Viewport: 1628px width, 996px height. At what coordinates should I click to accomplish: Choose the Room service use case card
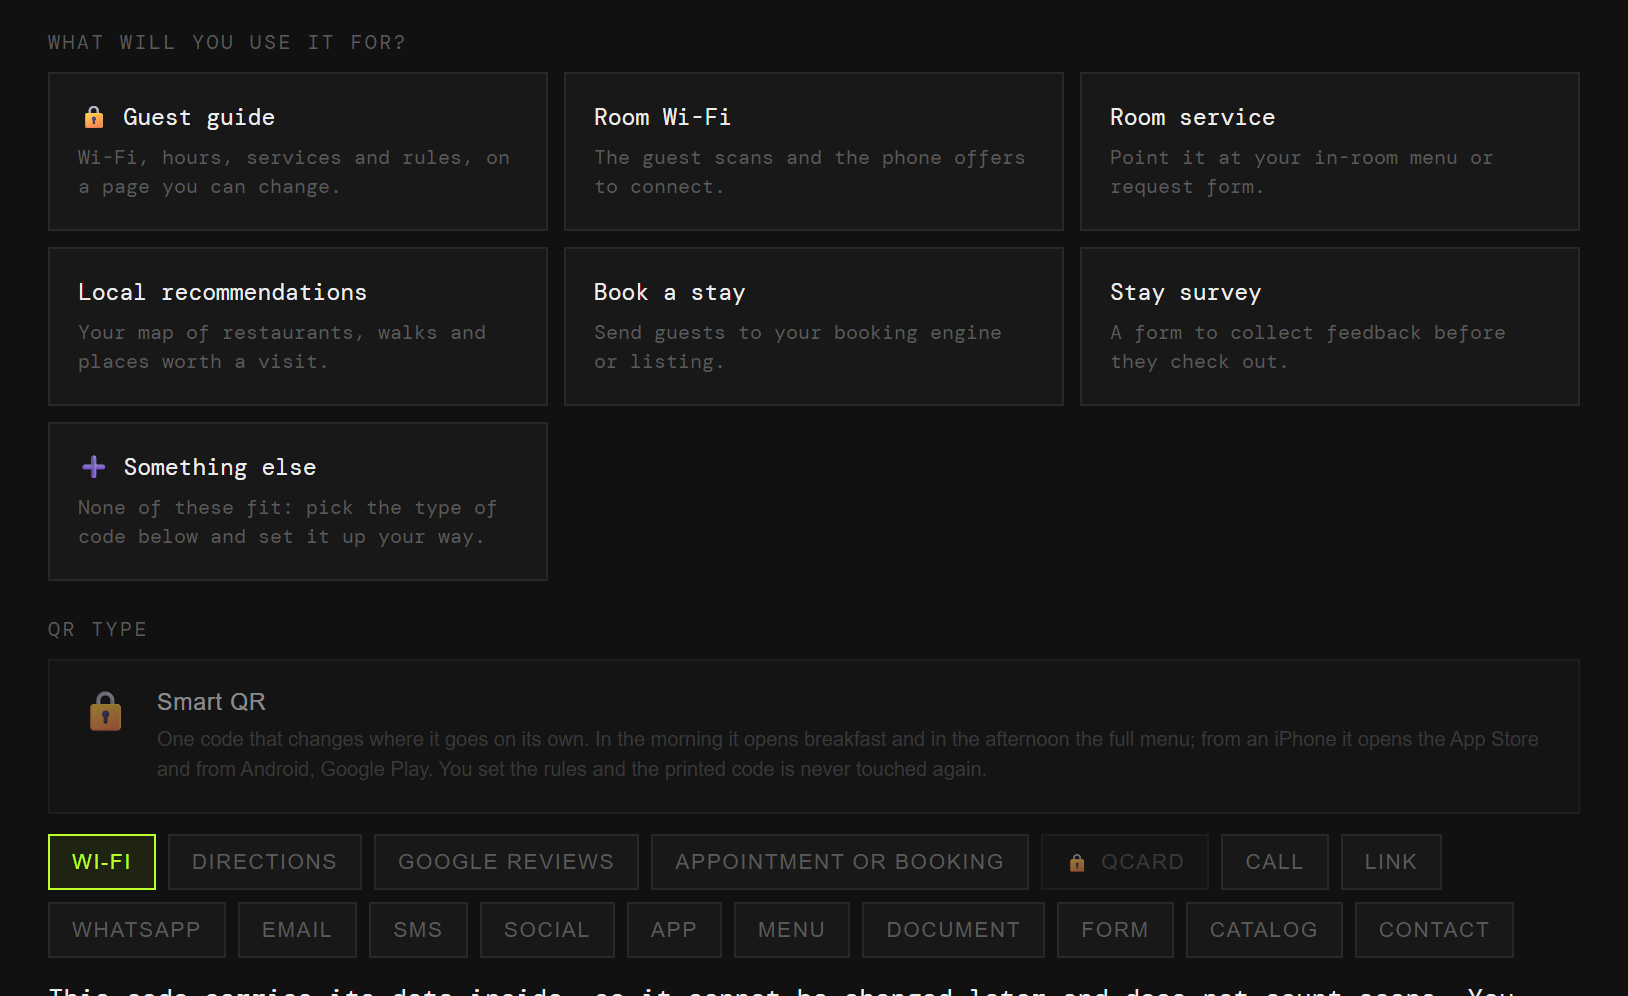tap(1330, 151)
